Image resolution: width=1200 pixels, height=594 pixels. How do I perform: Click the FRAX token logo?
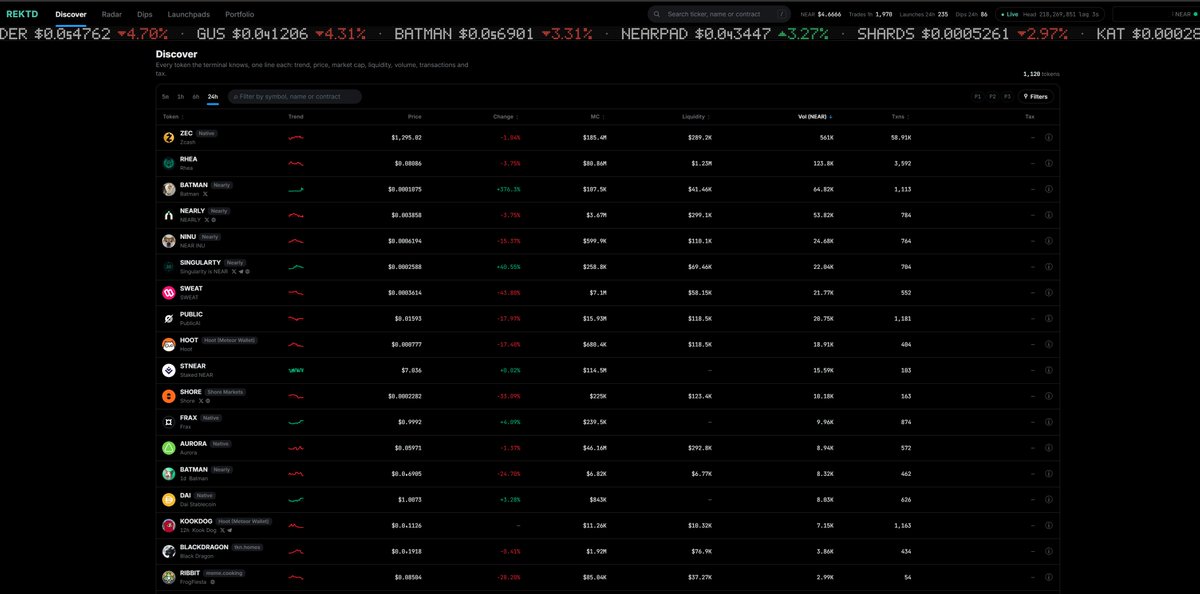[169, 422]
